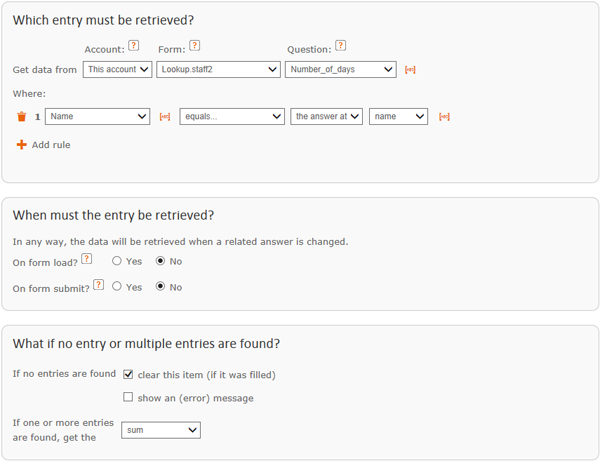Select Yes for On form load
Image resolution: width=600 pixels, height=461 pixels.
pos(117,261)
